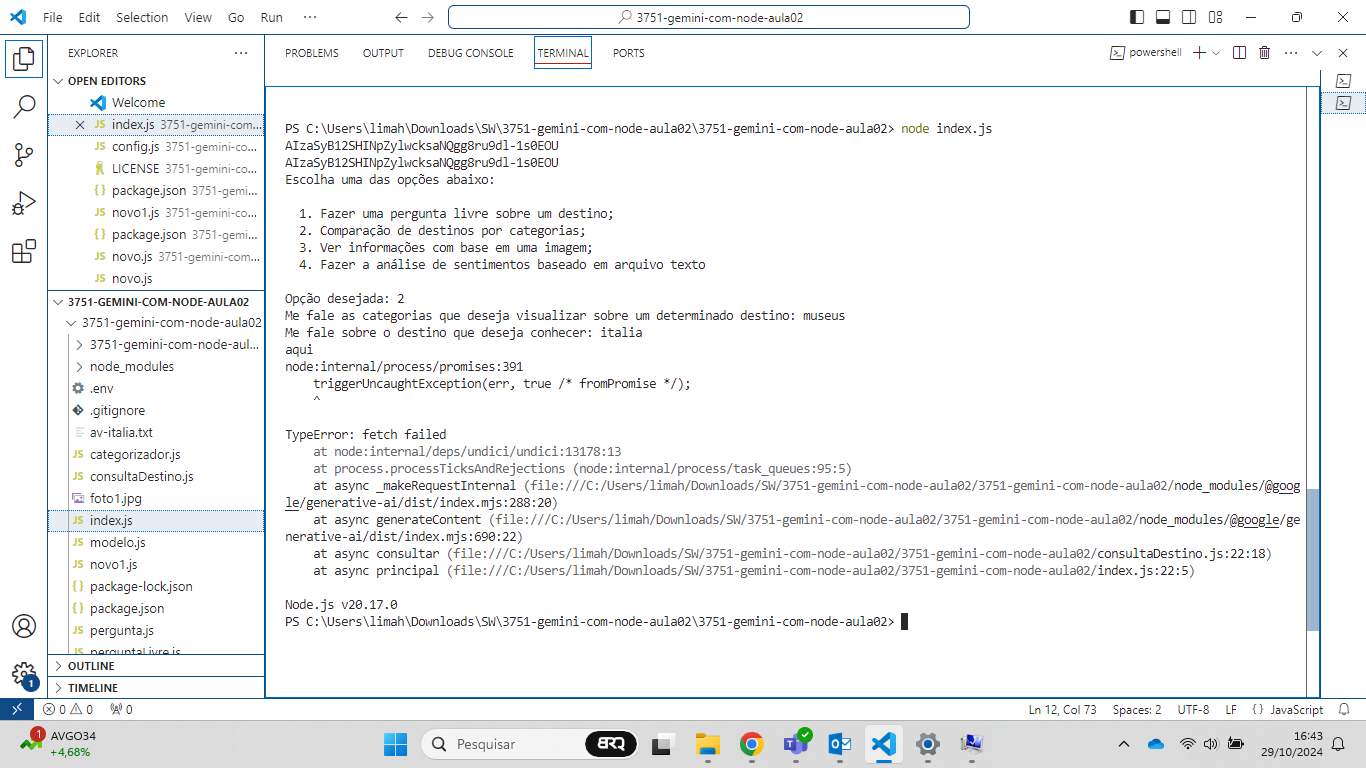This screenshot has height=768, width=1366.
Task: Change encoding via UTF-8 status entry
Action: coord(1193,709)
